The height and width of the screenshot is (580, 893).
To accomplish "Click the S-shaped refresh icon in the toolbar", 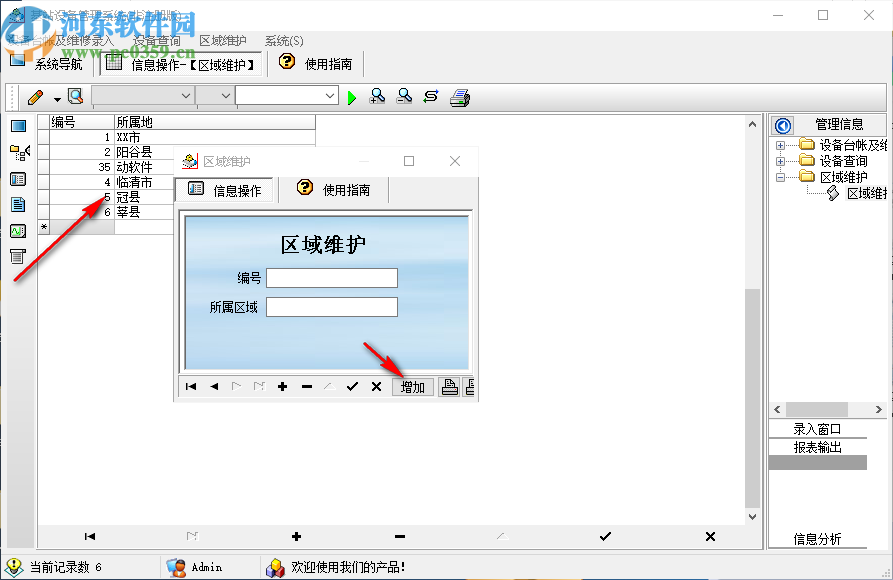I will (x=429, y=96).
